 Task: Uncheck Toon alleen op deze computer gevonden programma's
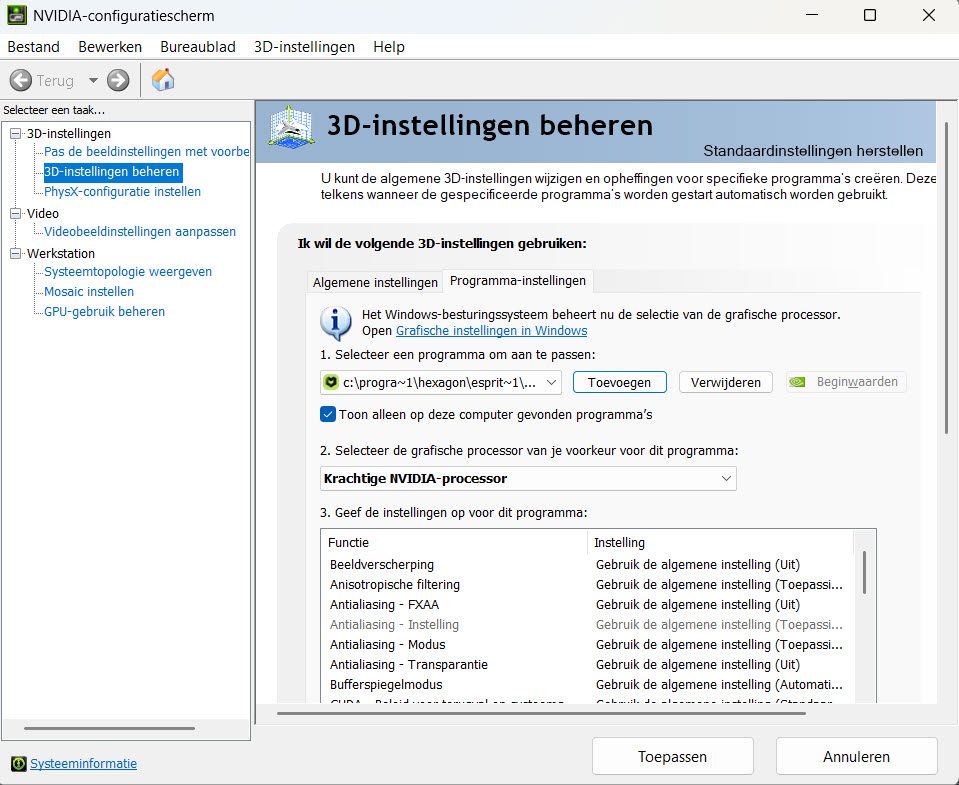click(328, 415)
